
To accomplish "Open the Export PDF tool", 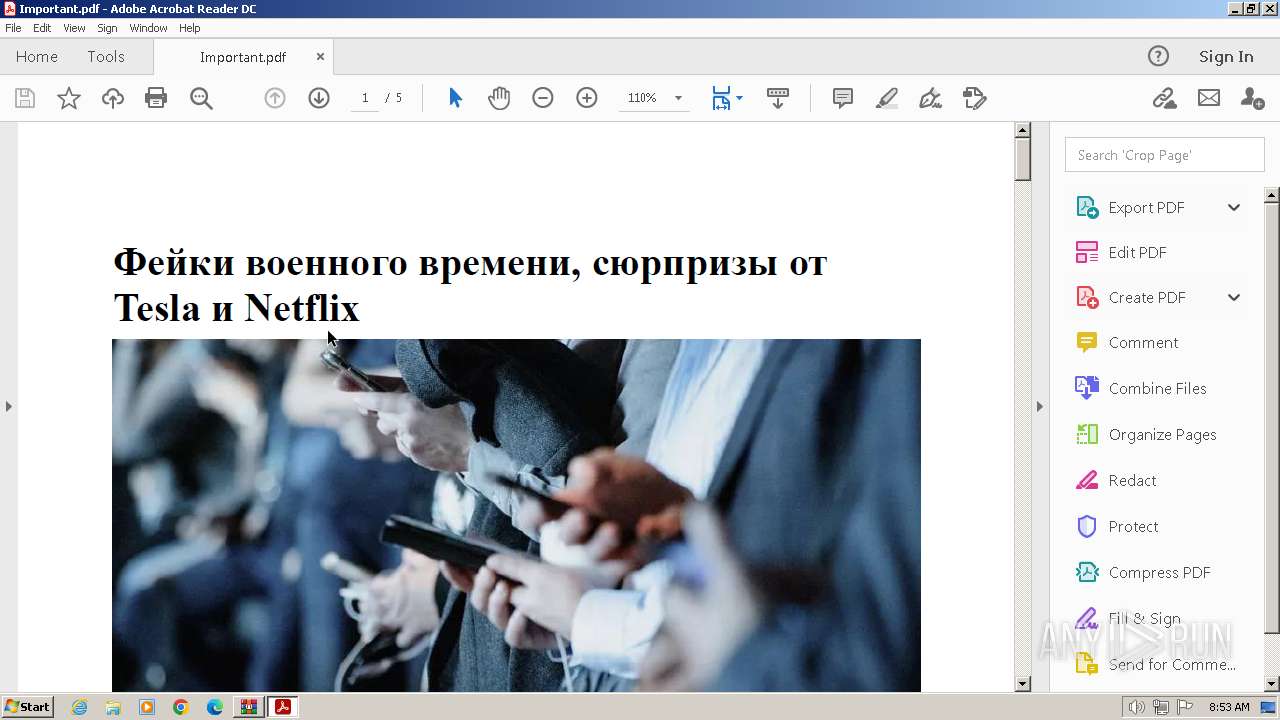I will pyautogui.click(x=1145, y=207).
